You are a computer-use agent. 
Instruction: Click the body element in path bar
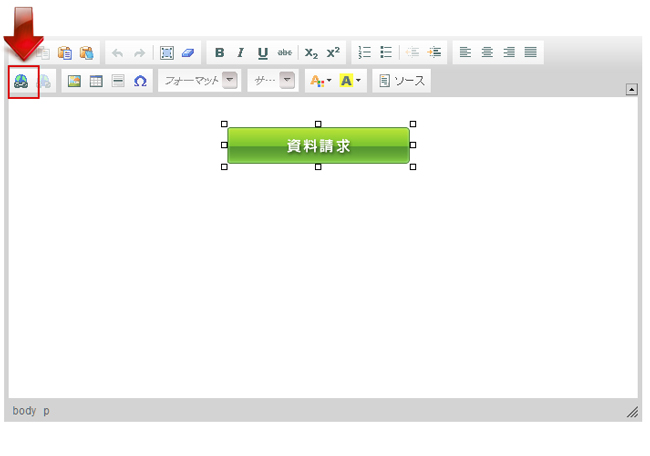pyautogui.click(x=24, y=411)
